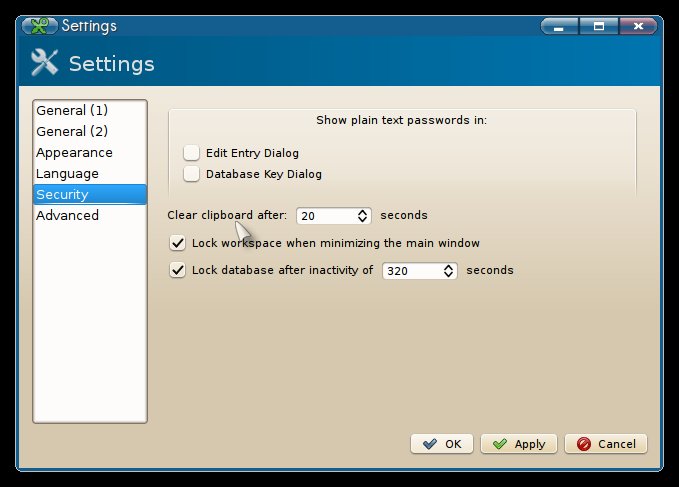Click the green checkmark Apply button

coord(519,444)
